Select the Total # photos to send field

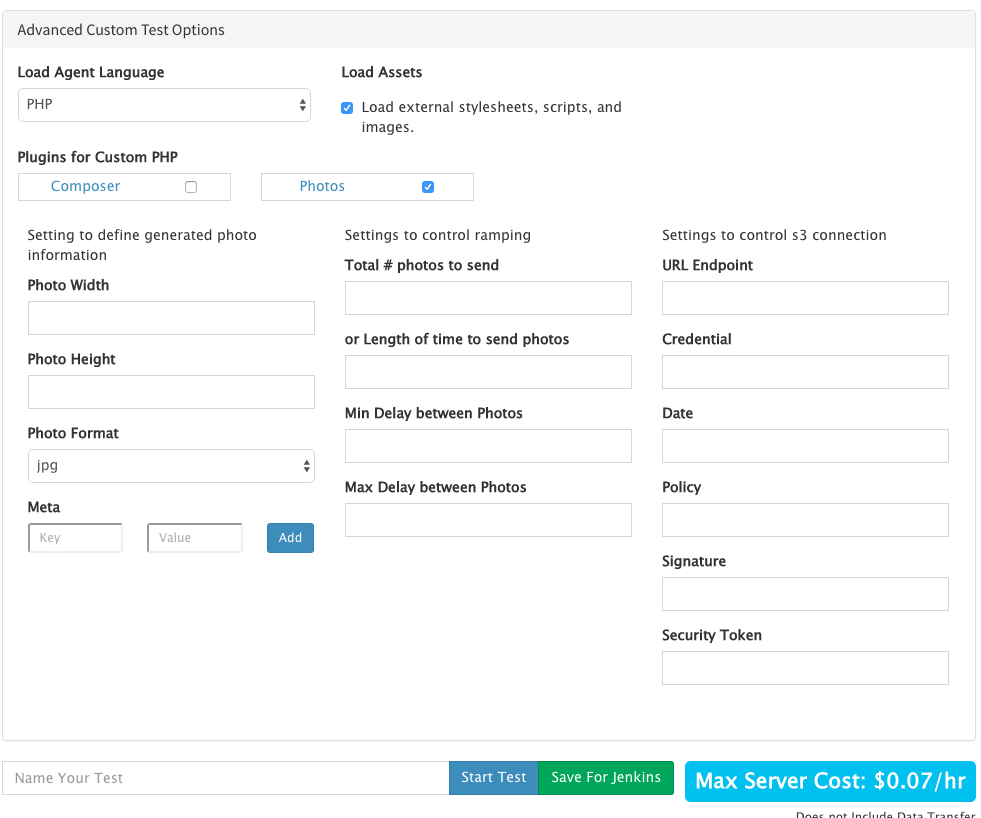pos(488,298)
